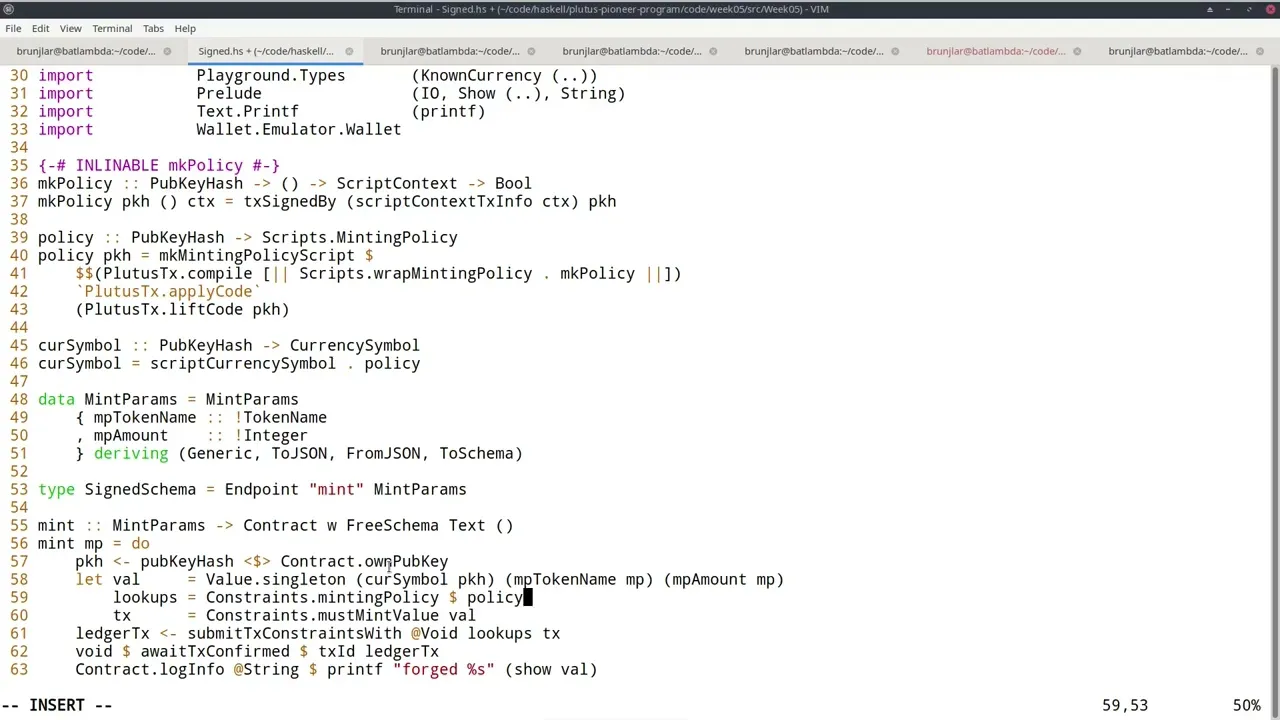
Task: Select the first brunjlar@batlambda tab
Action: click(85, 51)
